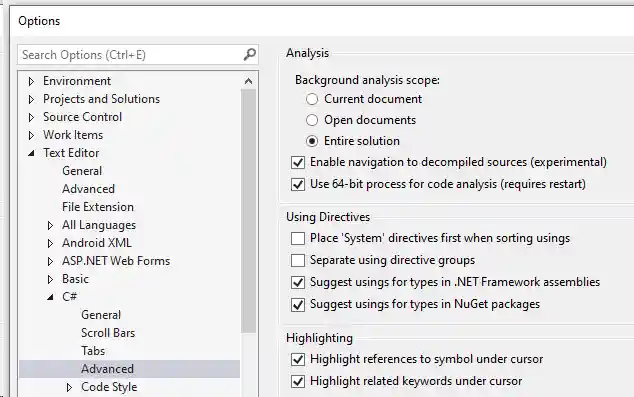Click the Analysis group heading

point(307,53)
